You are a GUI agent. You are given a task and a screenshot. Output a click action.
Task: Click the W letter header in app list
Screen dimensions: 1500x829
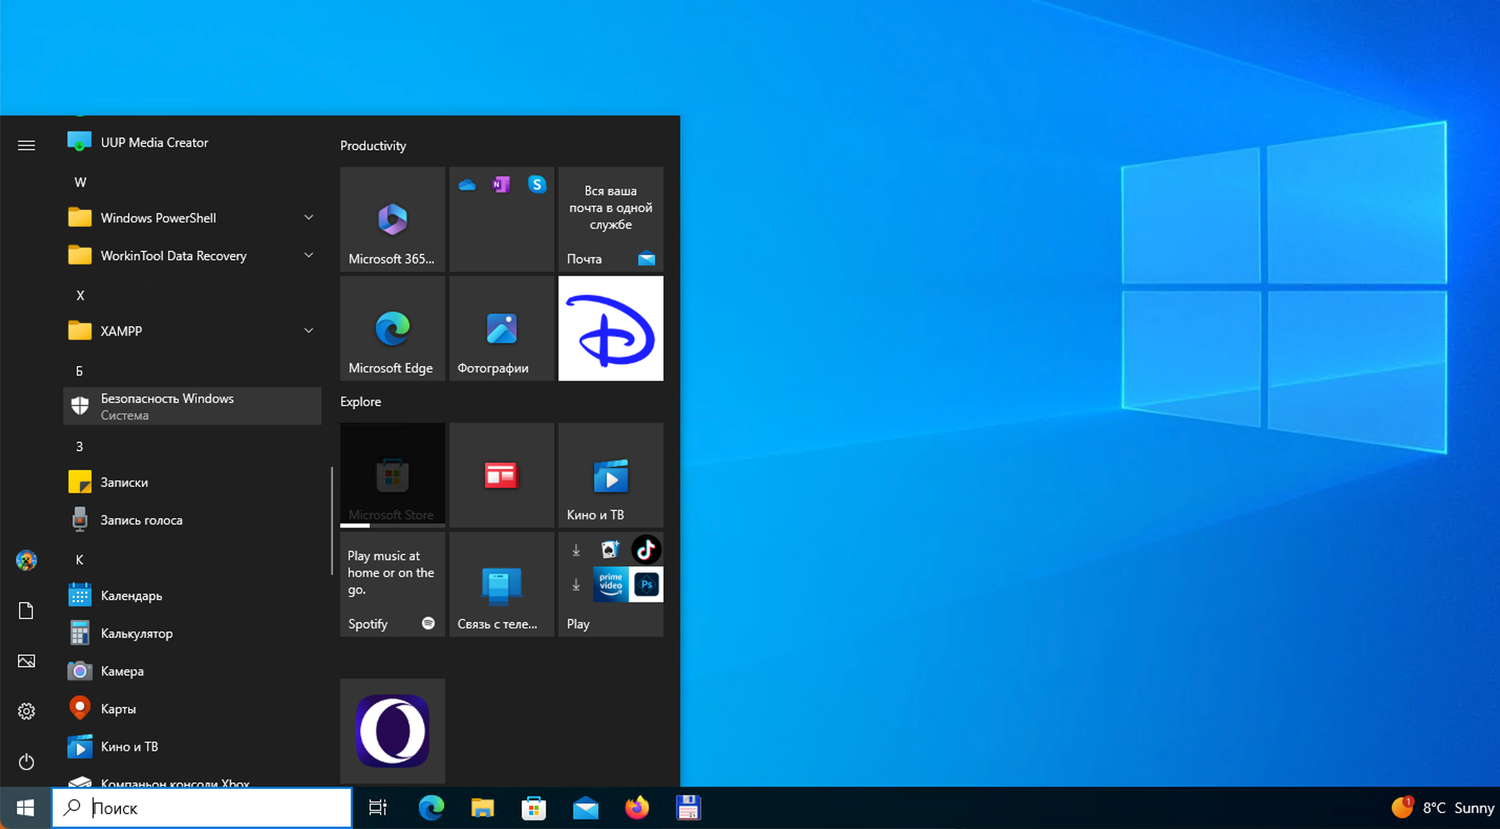coord(80,182)
